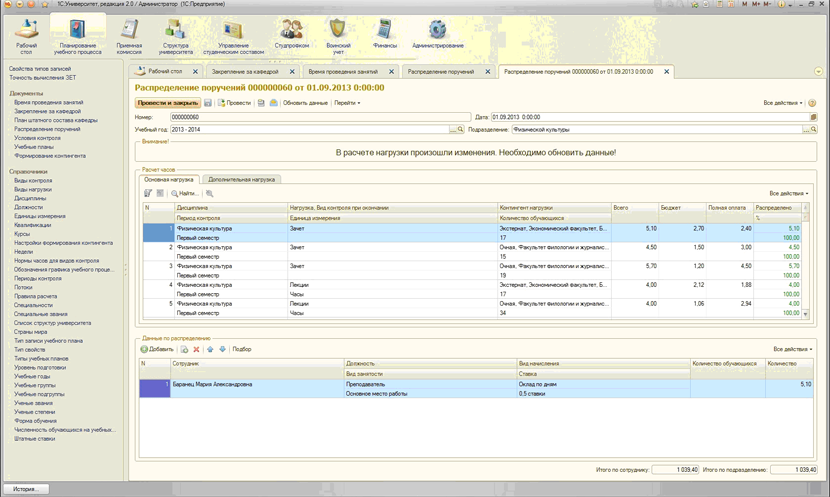Open the Дата field calendar picker
This screenshot has width=830, height=497.
pyautogui.click(x=814, y=117)
